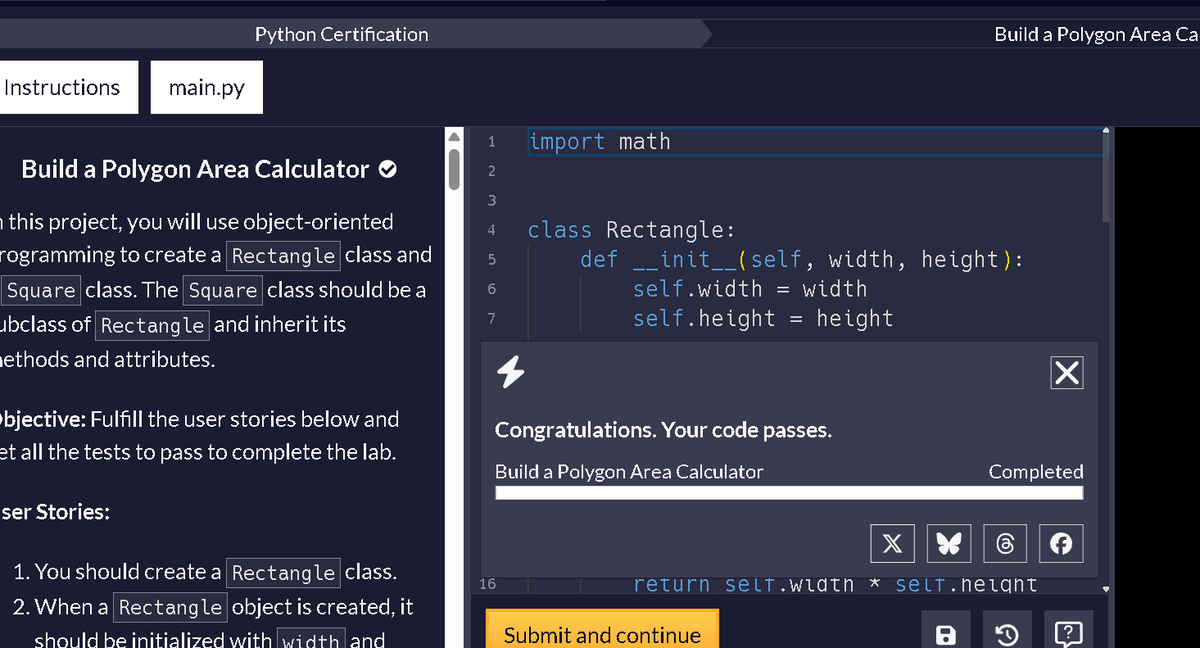Screen dimensions: 1200x648
Task: Open the Python Certification breadcrumb
Action: (x=342, y=34)
